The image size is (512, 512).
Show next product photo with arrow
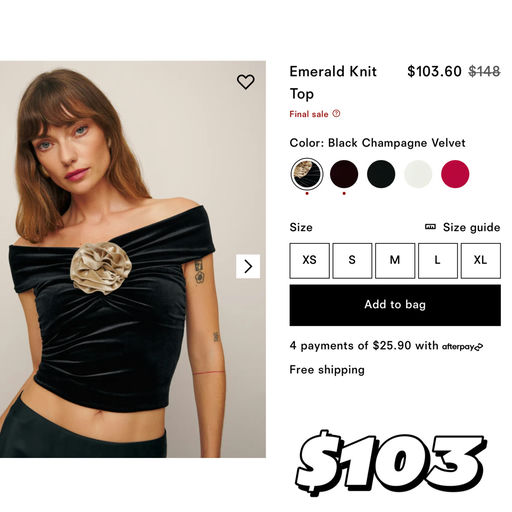pos(248,266)
